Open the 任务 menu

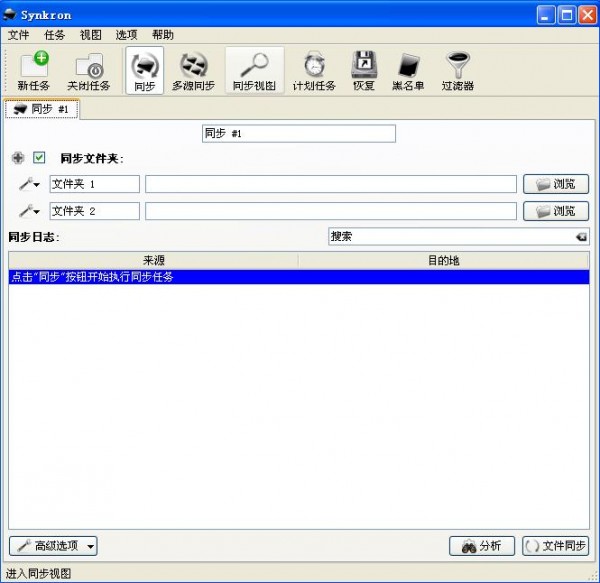(54, 35)
